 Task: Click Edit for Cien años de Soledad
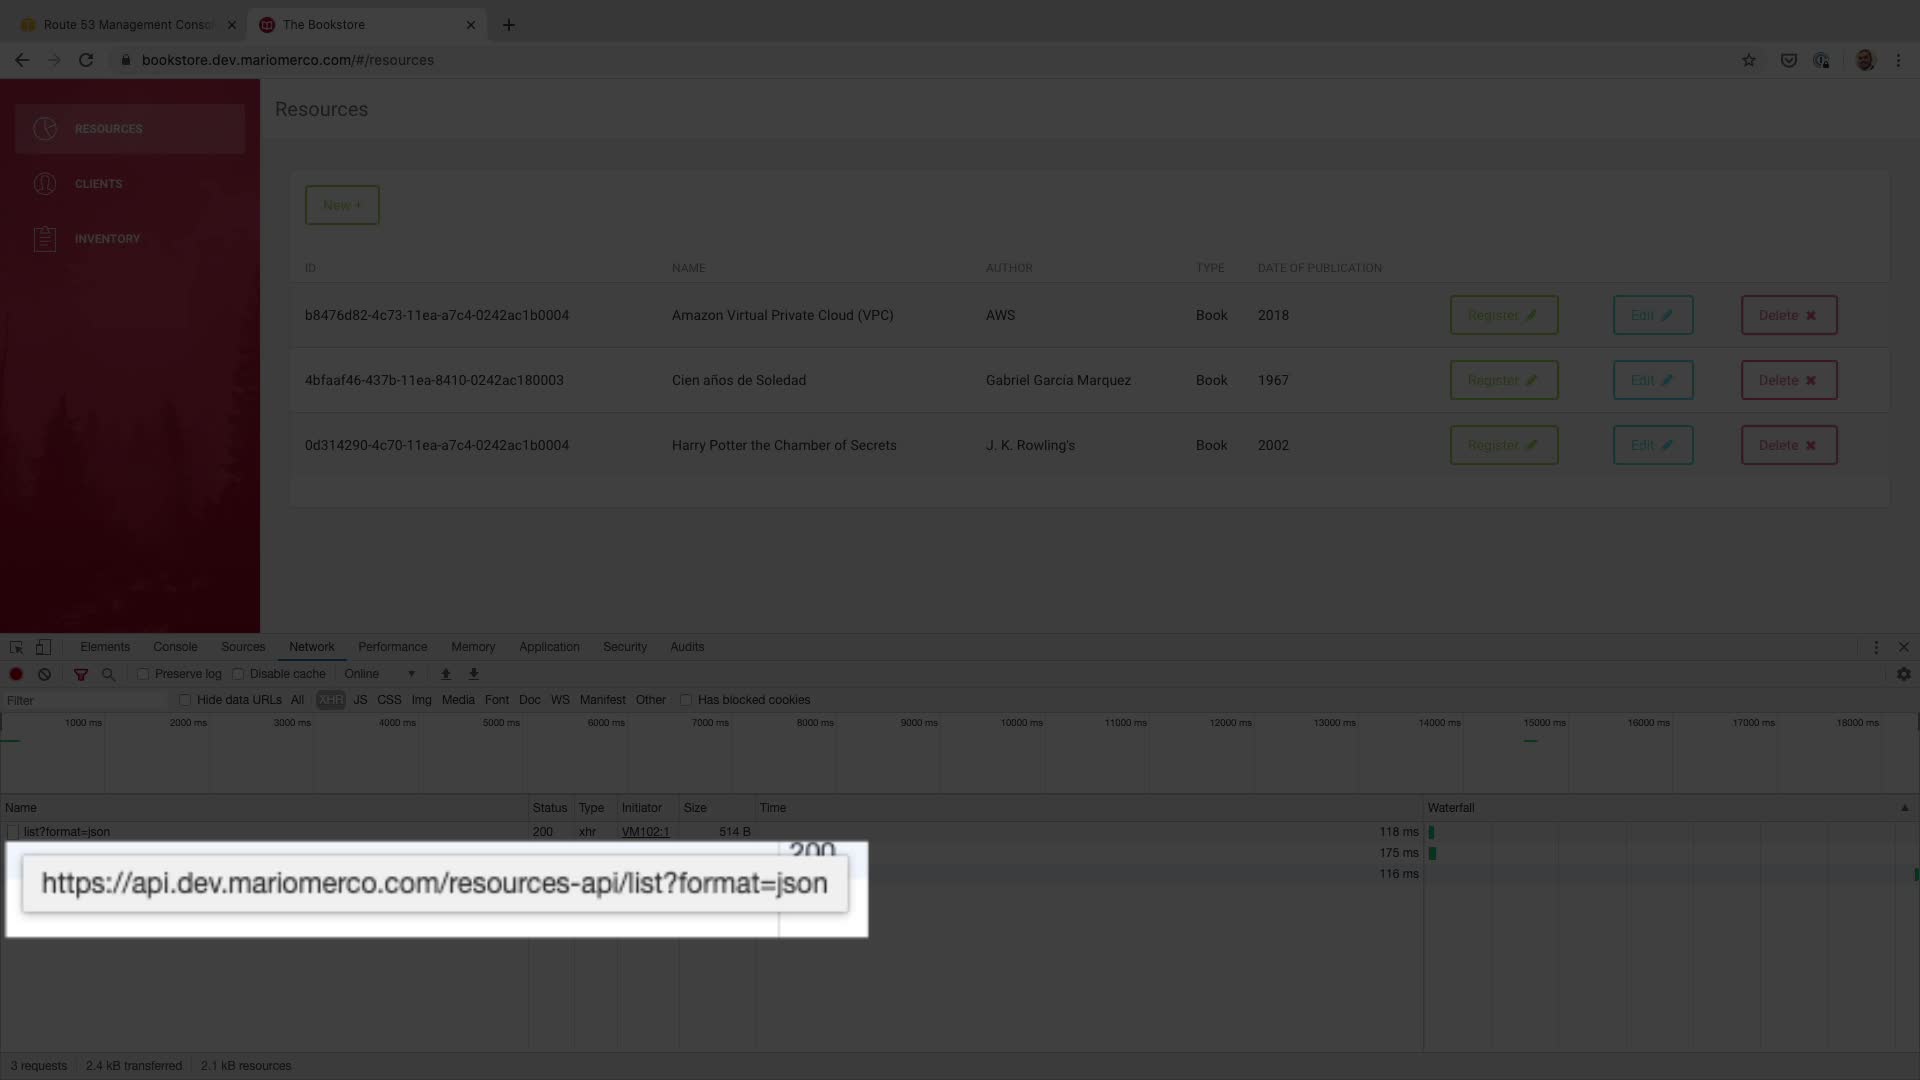1652,380
